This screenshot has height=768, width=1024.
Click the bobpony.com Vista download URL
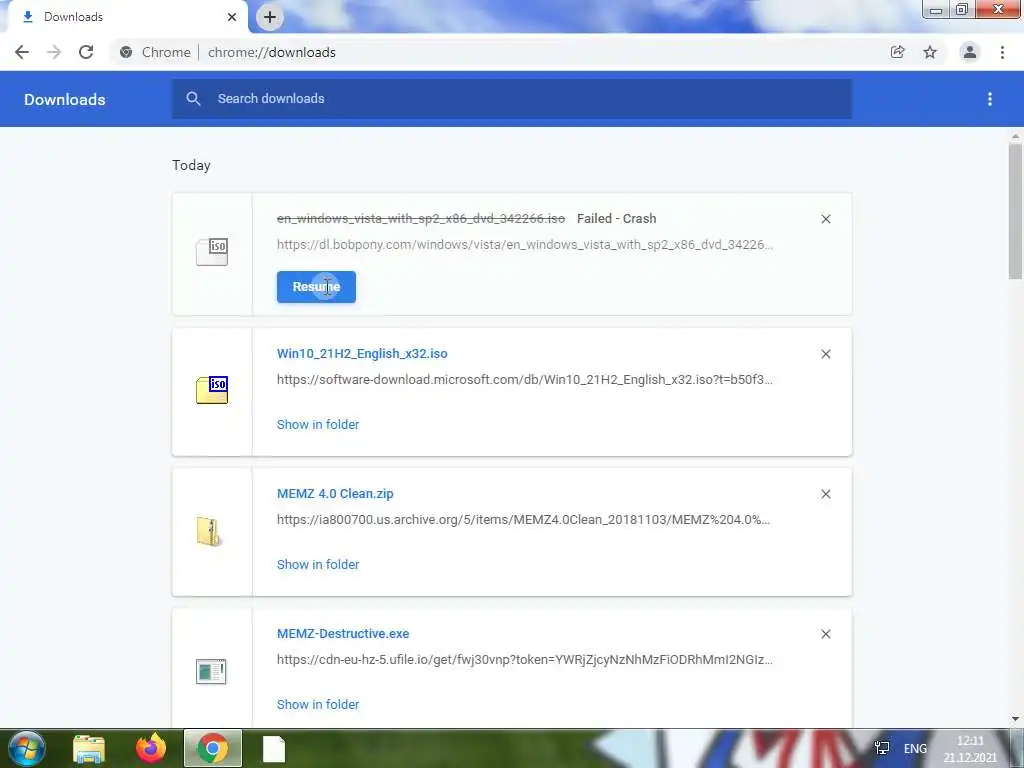pos(524,245)
